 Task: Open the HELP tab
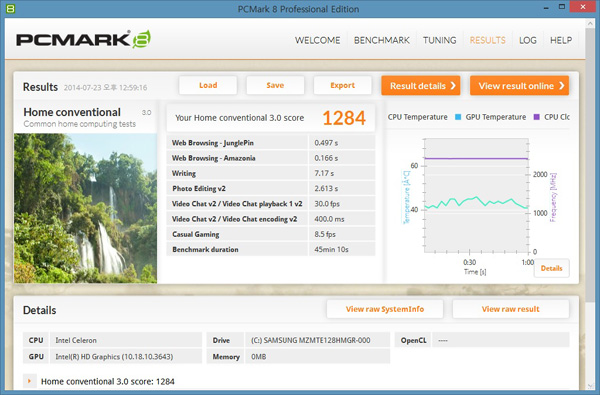pos(561,40)
